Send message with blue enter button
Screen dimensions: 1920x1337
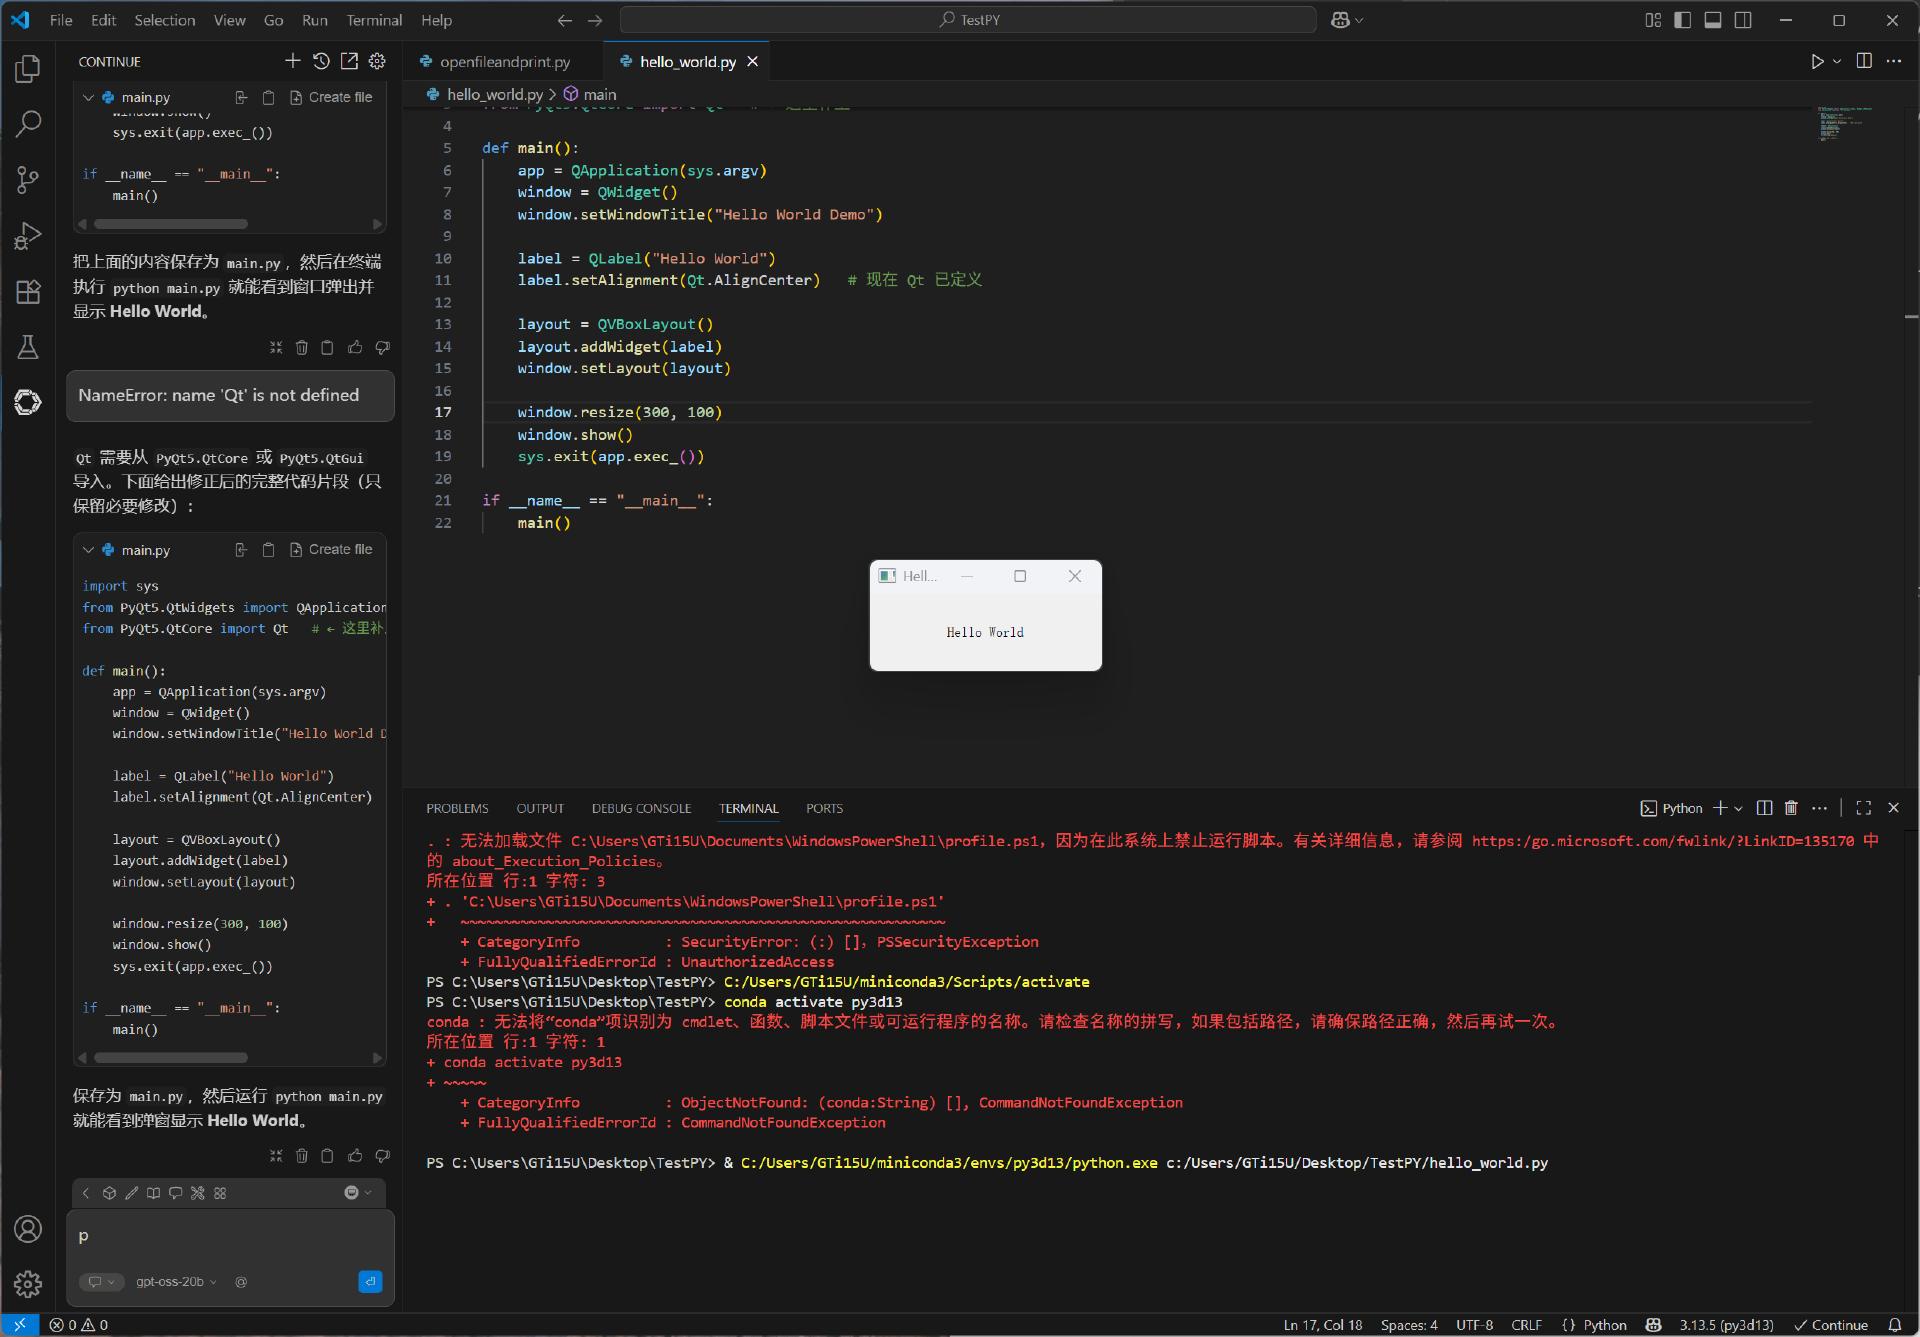(x=369, y=1281)
